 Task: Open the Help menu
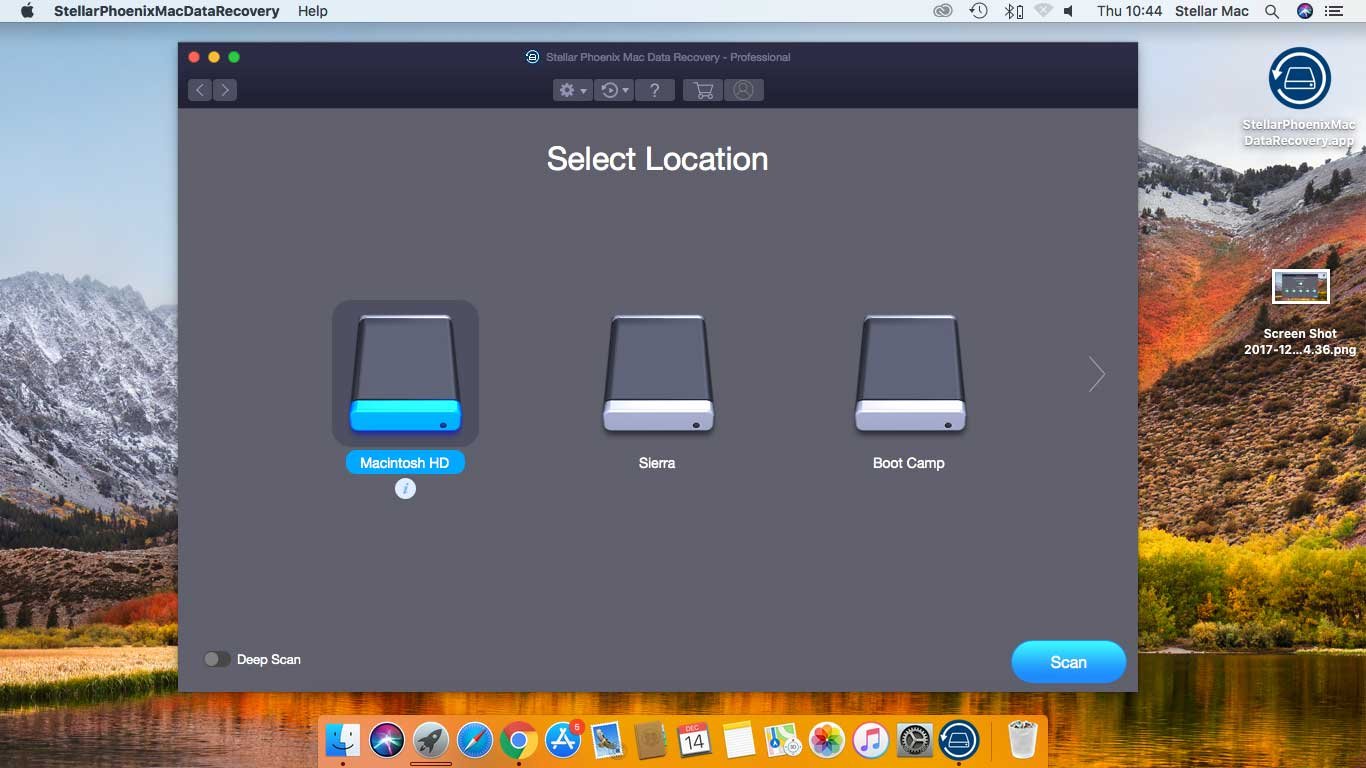coord(313,11)
